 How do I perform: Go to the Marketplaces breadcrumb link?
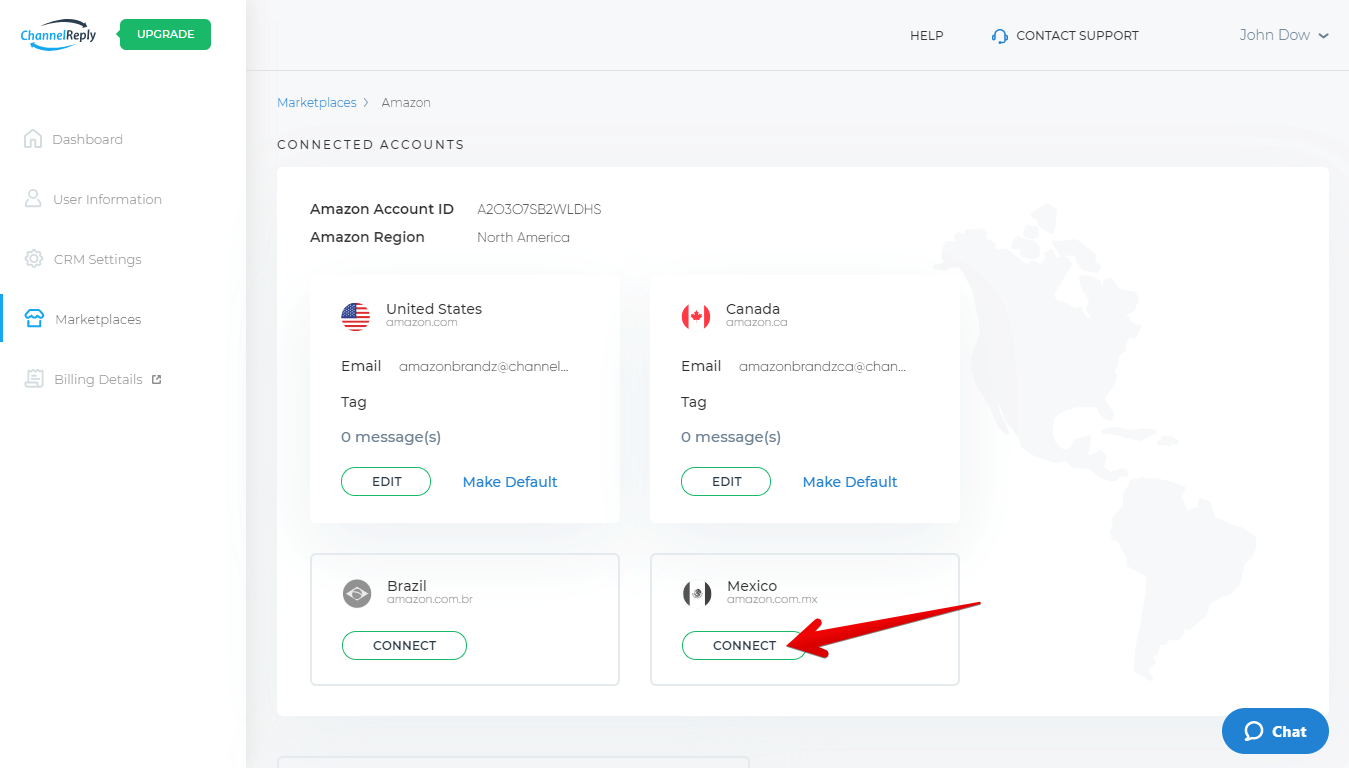click(316, 102)
